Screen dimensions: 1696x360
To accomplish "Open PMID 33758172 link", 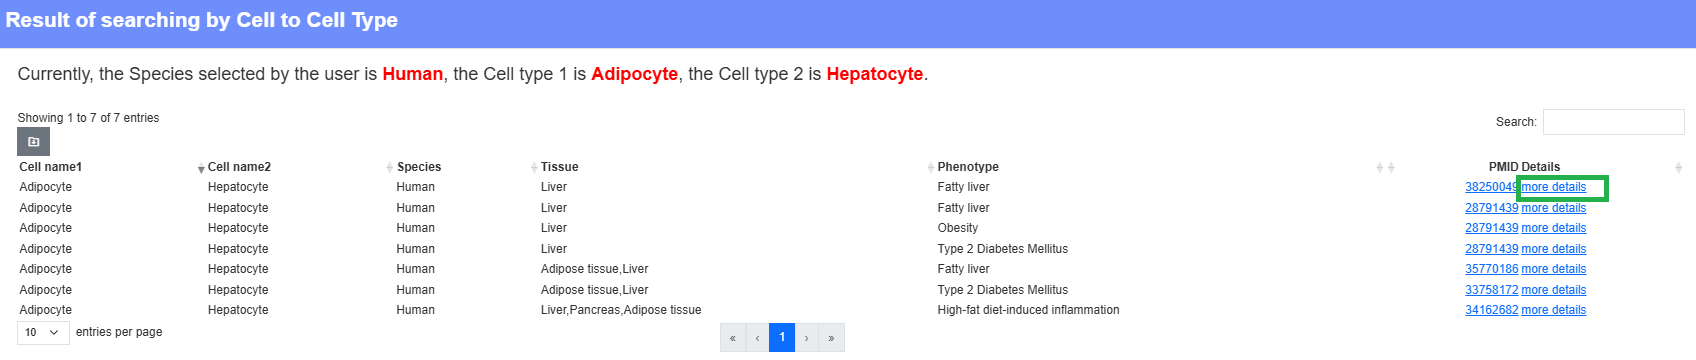I will (1491, 290).
